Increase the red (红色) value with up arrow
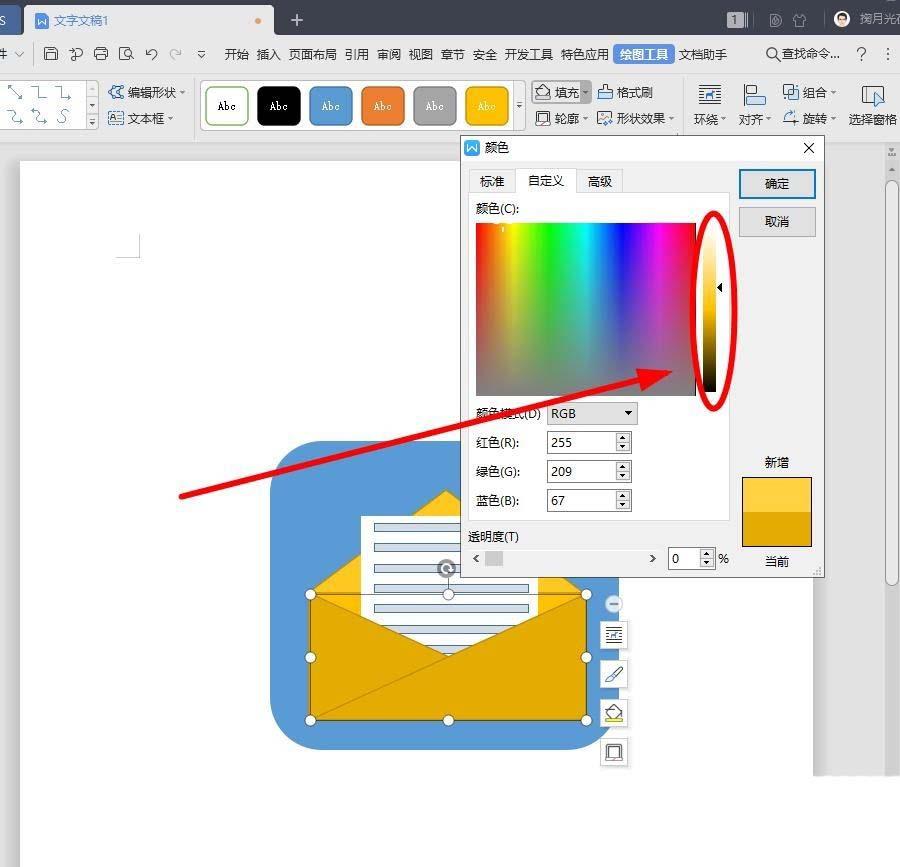The image size is (900, 867). (x=623, y=437)
